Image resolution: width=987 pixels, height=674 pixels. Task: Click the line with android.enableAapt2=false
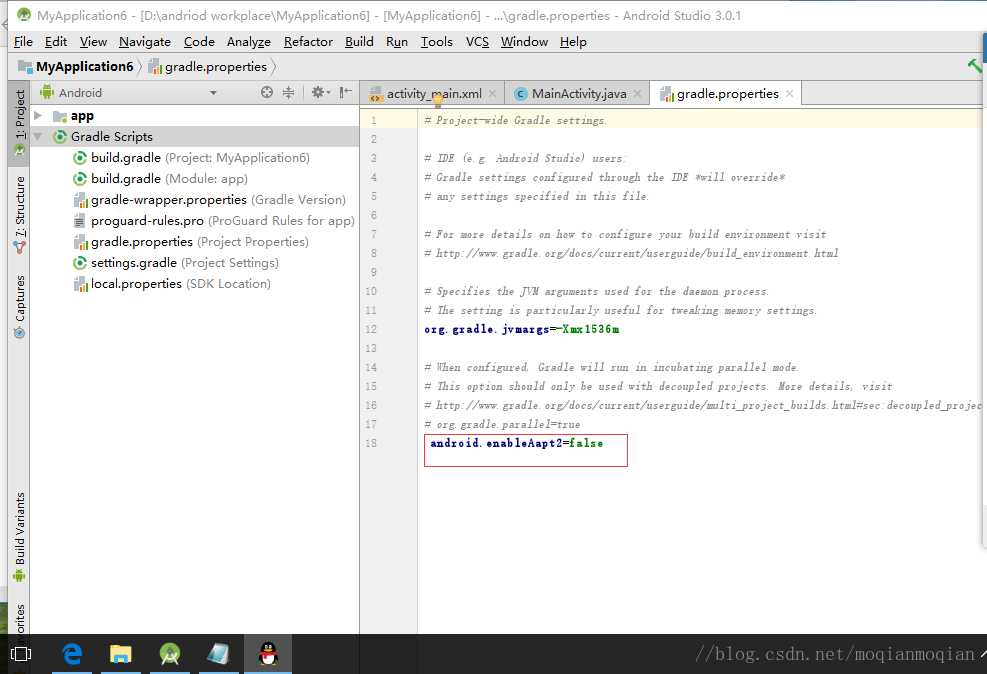(x=516, y=443)
